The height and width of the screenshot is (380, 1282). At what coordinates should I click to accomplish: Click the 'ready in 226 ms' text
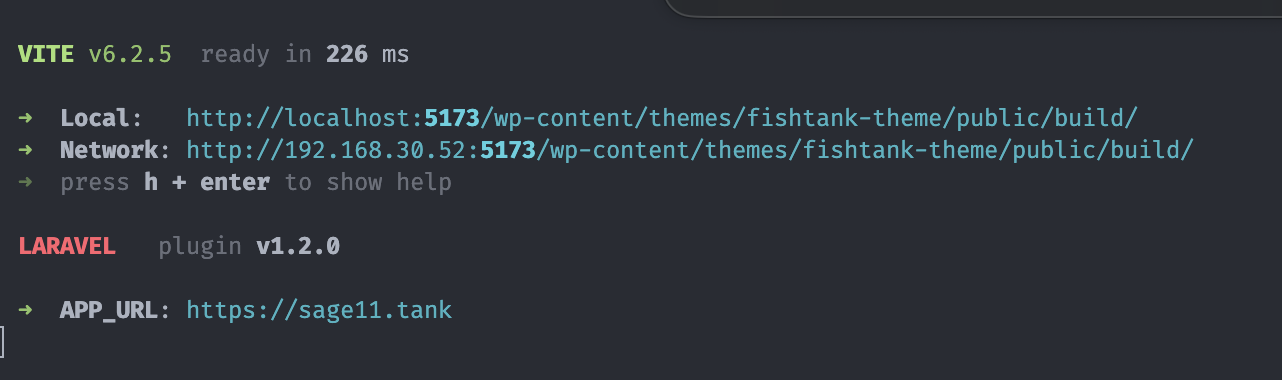click(x=305, y=54)
